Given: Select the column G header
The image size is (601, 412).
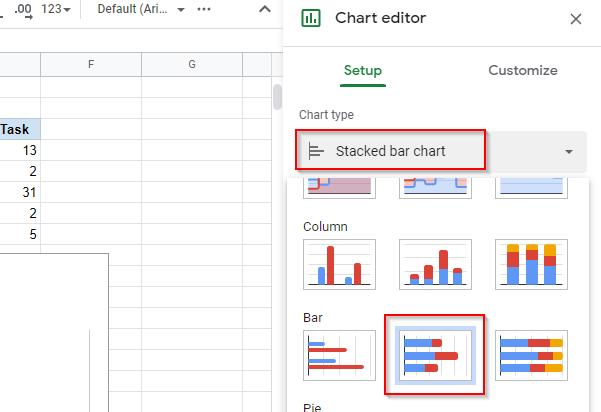Looking at the screenshot, I should tap(192, 65).
